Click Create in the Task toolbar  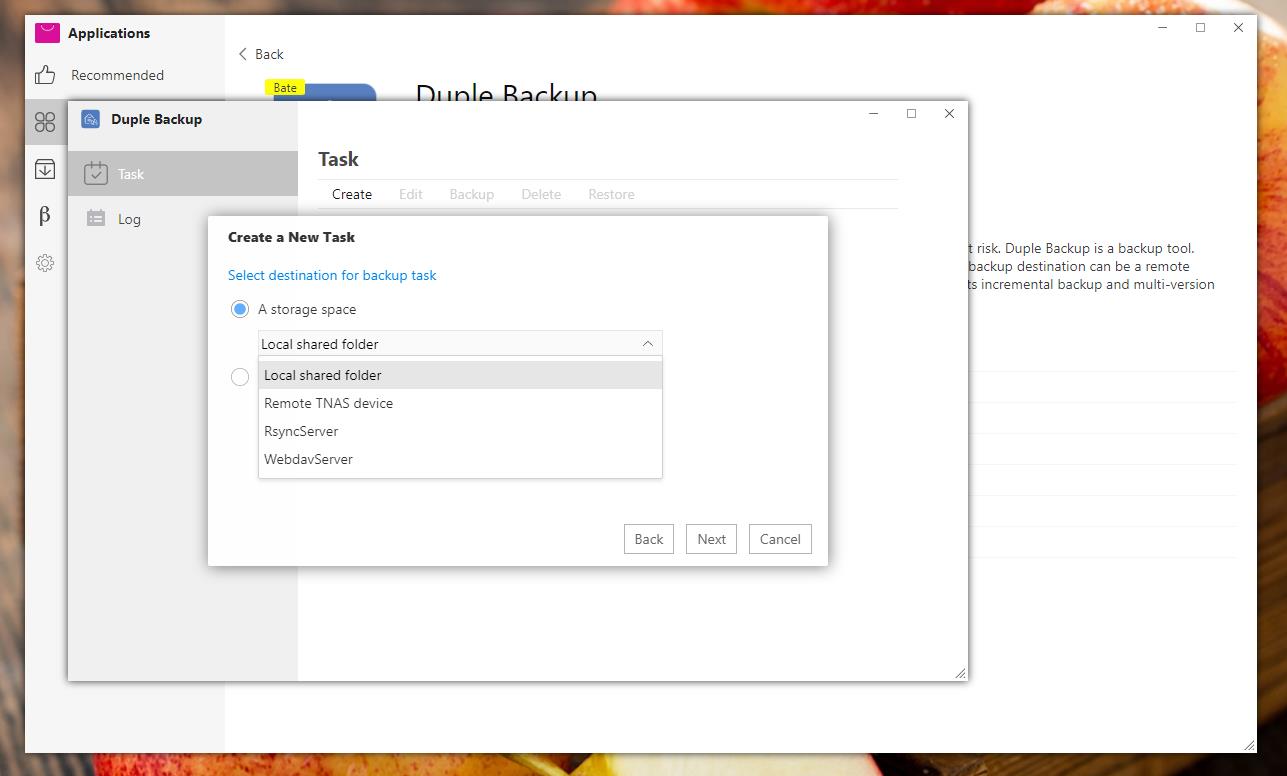coord(352,194)
